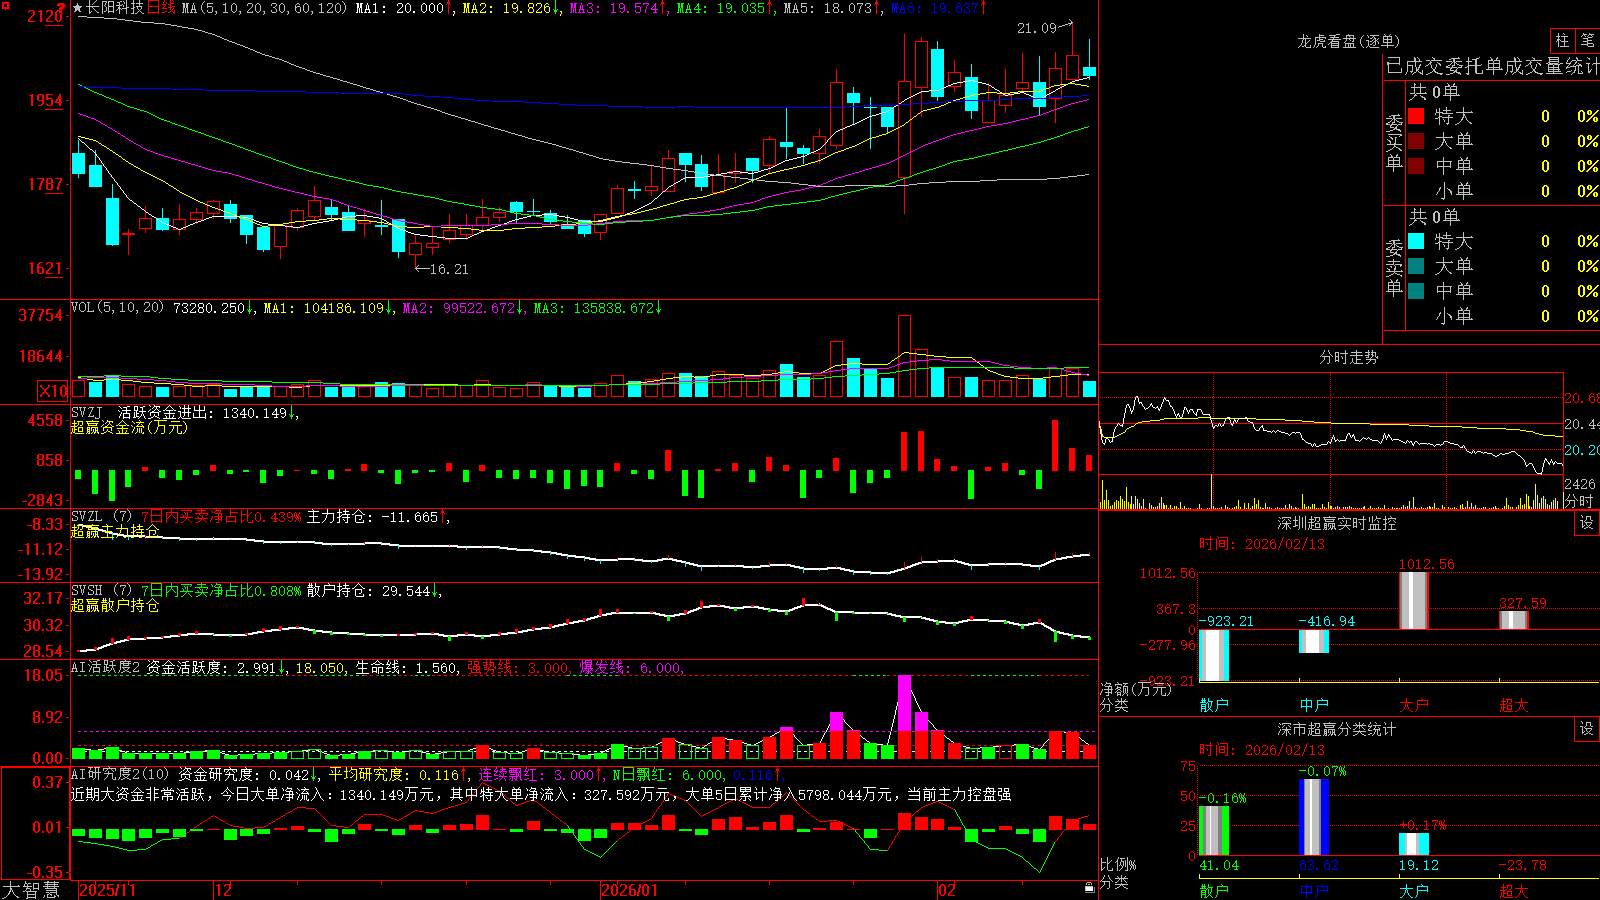Click the 12 month timeline marker
The image size is (1600, 900).
coord(223,890)
